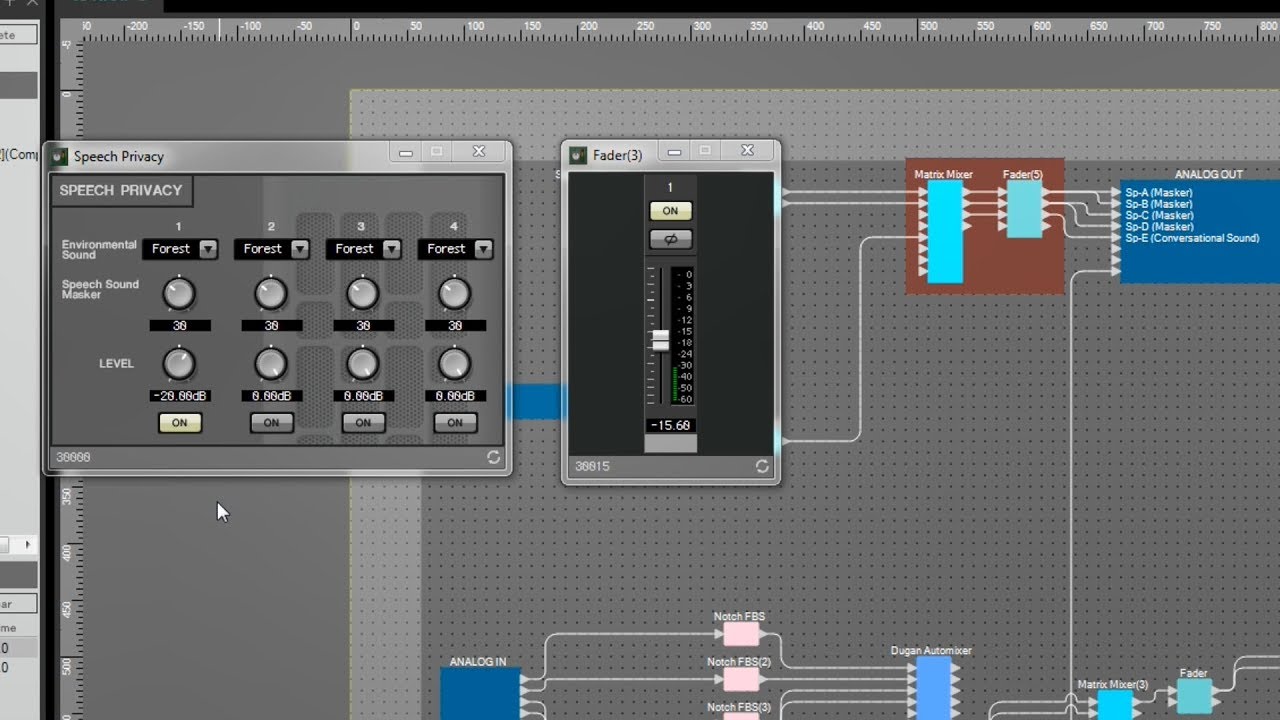The width and height of the screenshot is (1280, 720).
Task: Click channel 4 LEVEL knob
Action: click(x=454, y=364)
